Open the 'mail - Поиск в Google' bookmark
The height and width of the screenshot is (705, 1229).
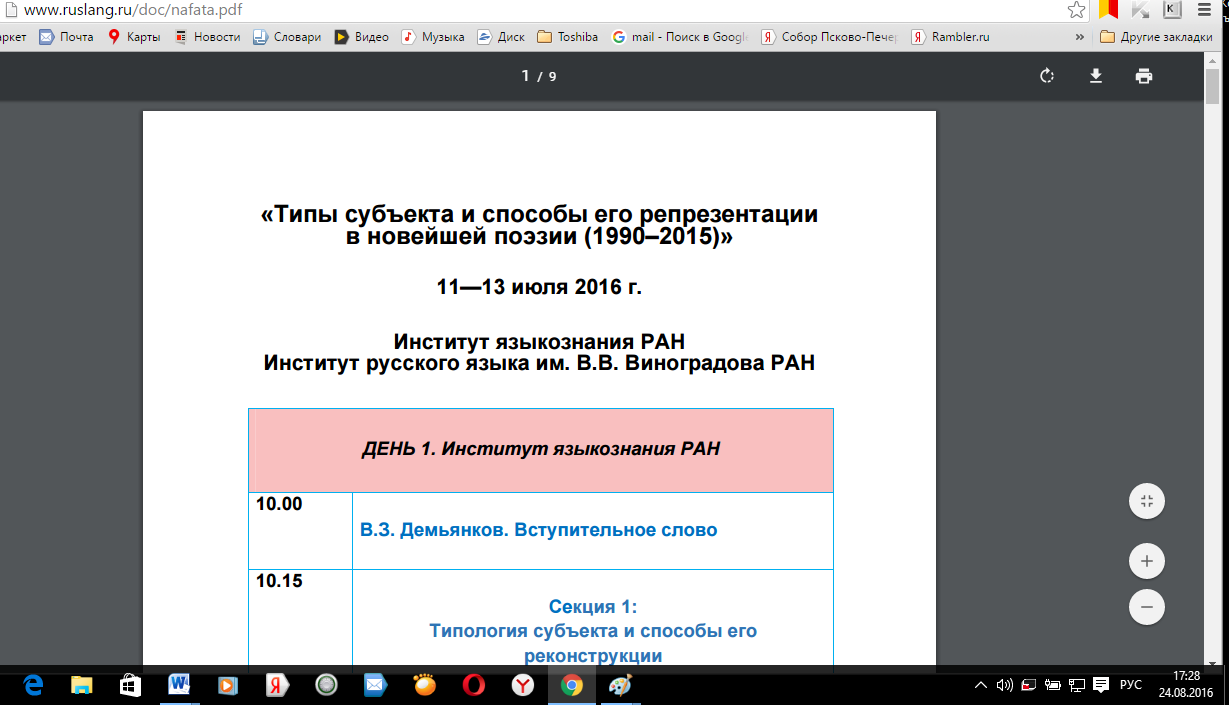point(680,37)
